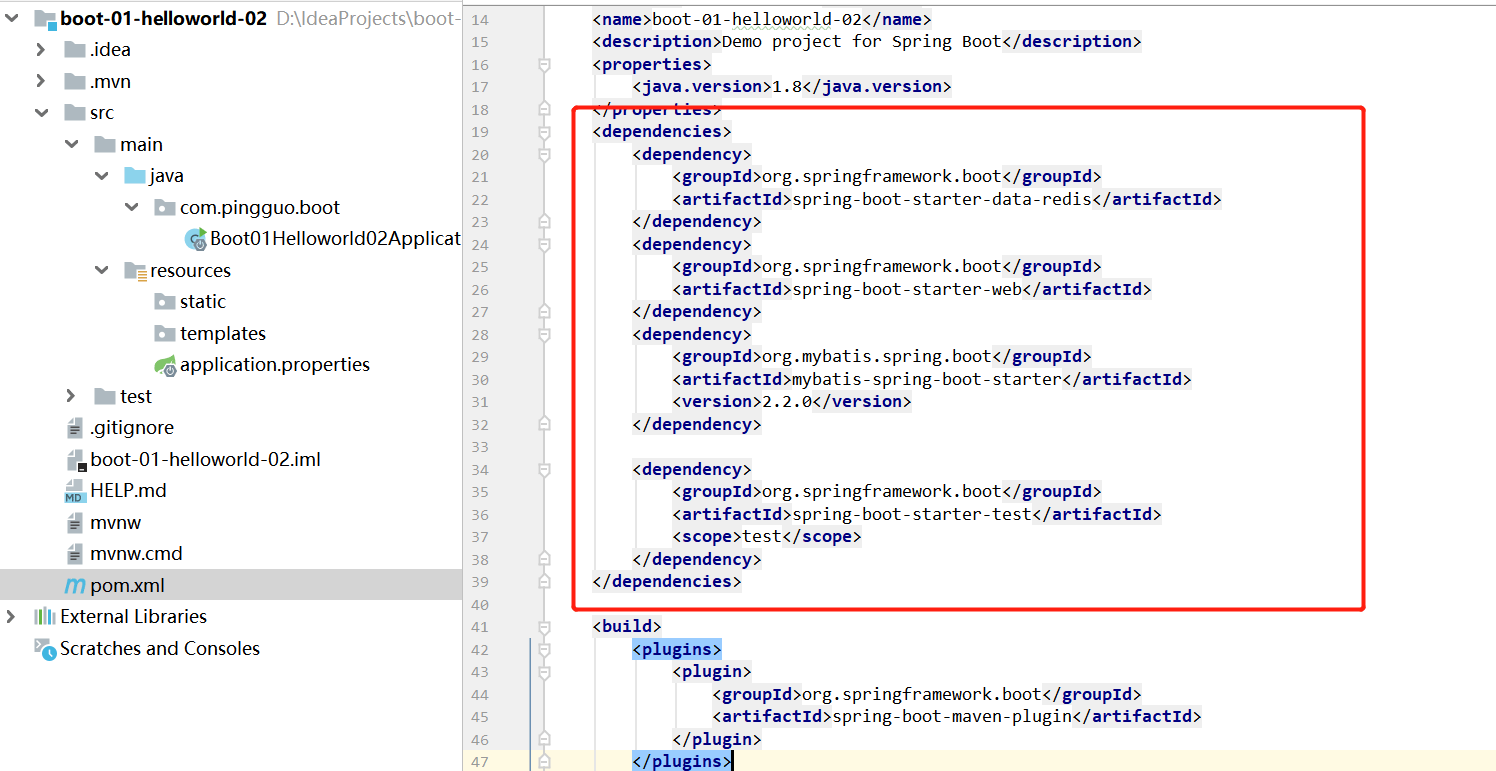The height and width of the screenshot is (771, 1496).
Task: Click the resources folder icon
Action: point(135,270)
